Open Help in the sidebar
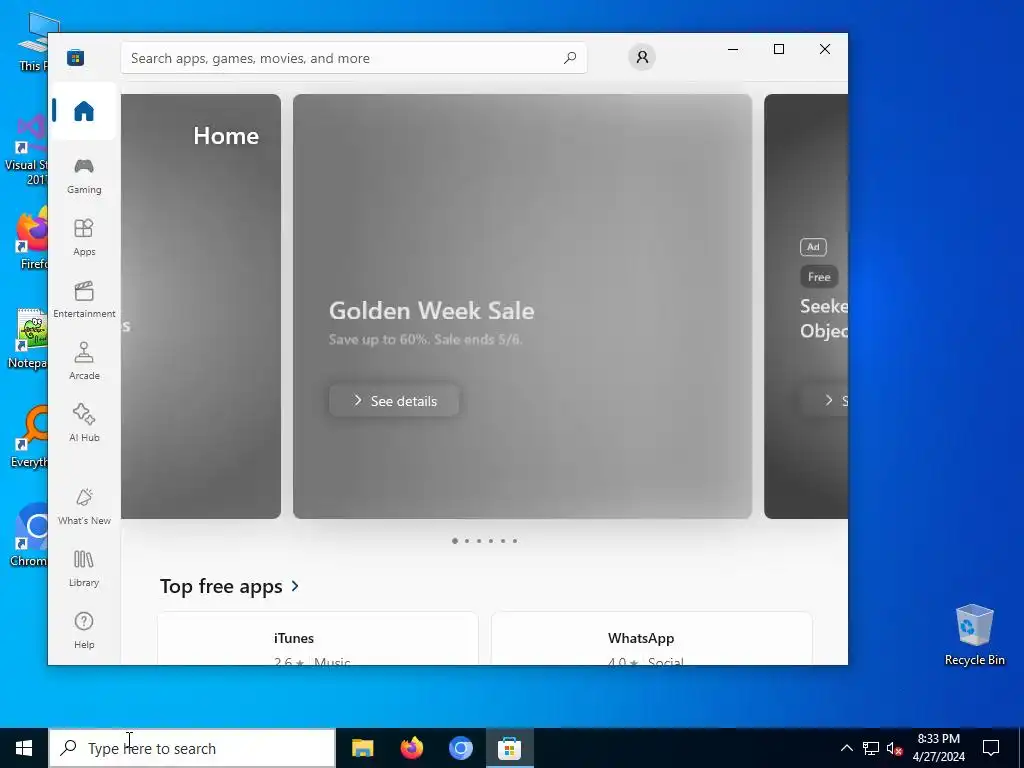 (x=84, y=630)
